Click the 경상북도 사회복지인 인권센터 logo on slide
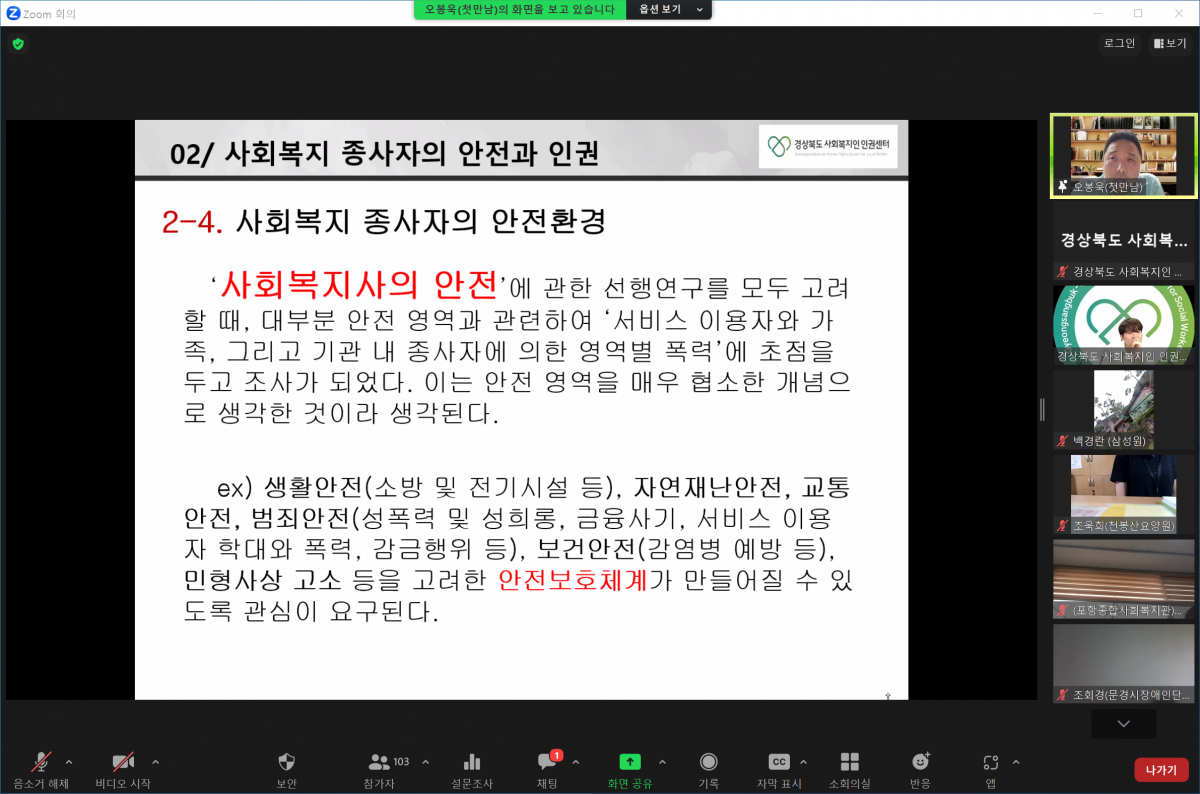The image size is (1200, 794). (x=828, y=147)
